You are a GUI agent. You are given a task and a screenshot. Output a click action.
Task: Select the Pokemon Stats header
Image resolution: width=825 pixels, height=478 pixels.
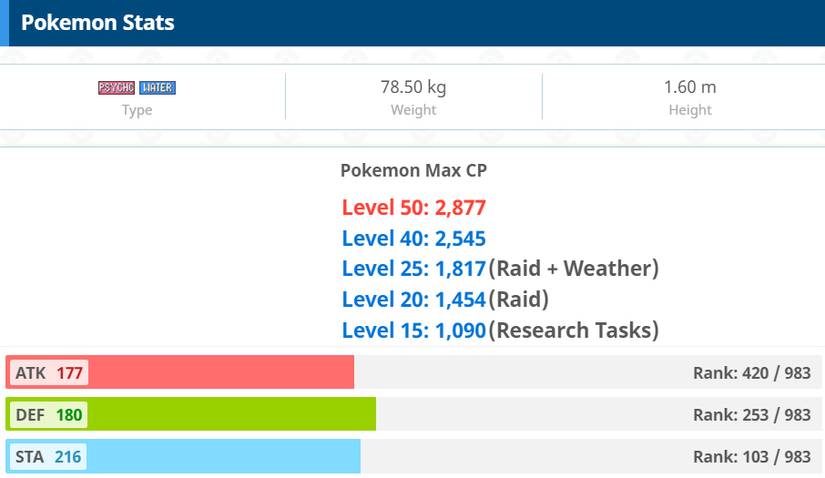(x=97, y=23)
